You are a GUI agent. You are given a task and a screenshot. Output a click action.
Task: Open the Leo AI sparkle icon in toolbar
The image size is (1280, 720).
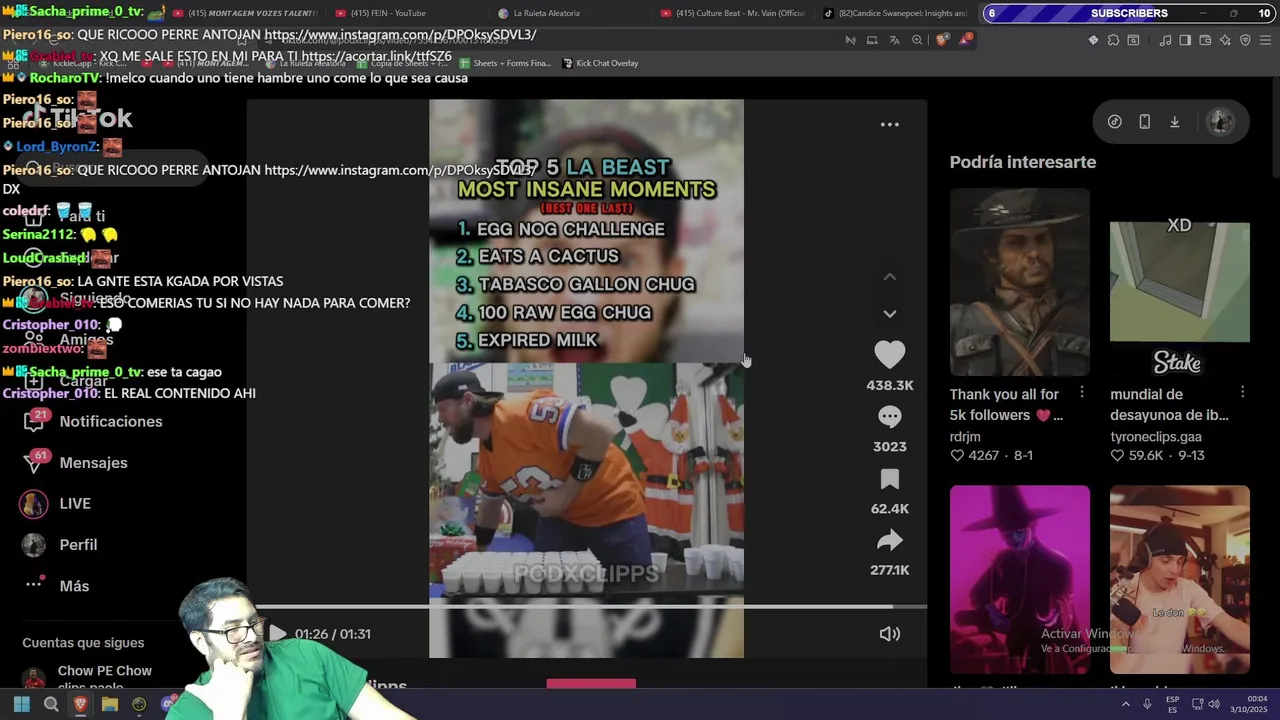1225,40
